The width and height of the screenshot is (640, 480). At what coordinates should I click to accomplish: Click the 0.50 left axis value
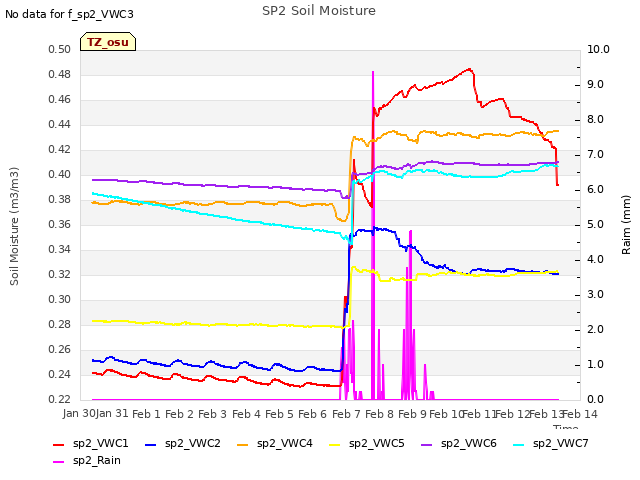[x=60, y=49]
